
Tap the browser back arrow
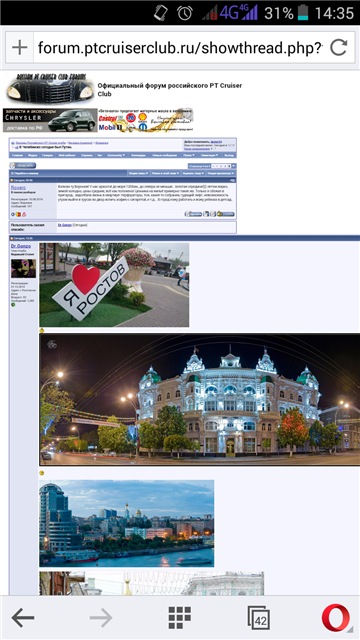coord(23,618)
